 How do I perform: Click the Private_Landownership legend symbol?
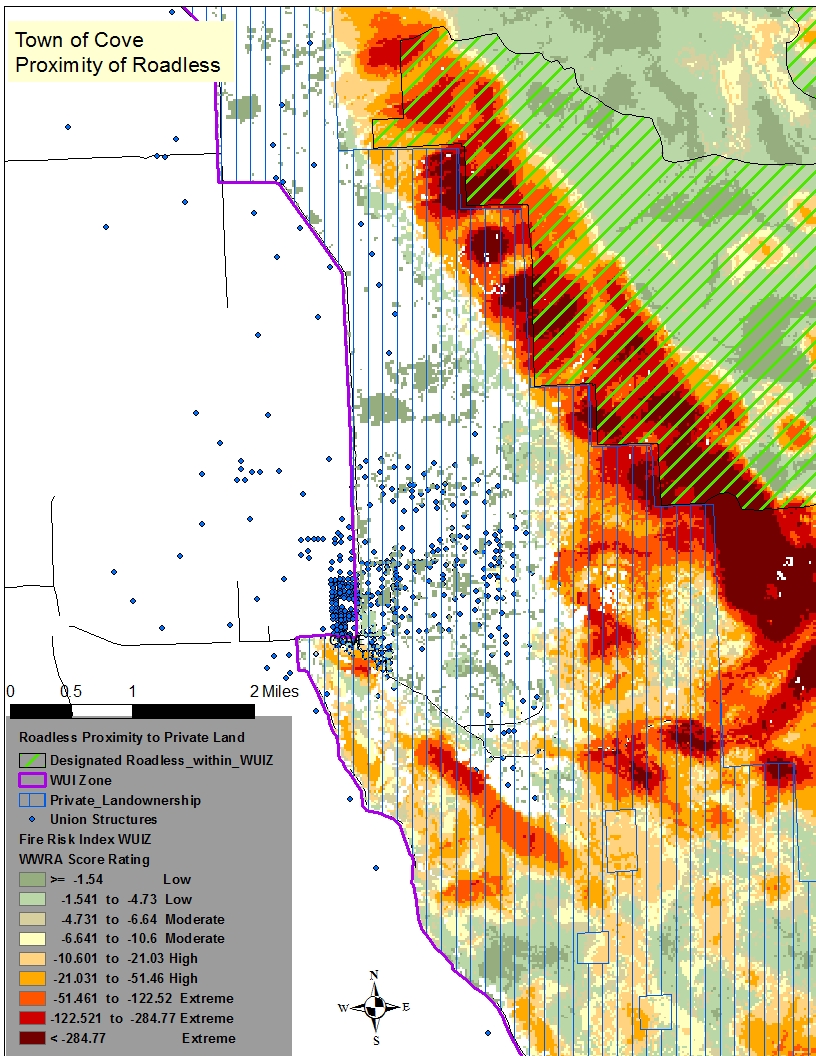click(32, 800)
